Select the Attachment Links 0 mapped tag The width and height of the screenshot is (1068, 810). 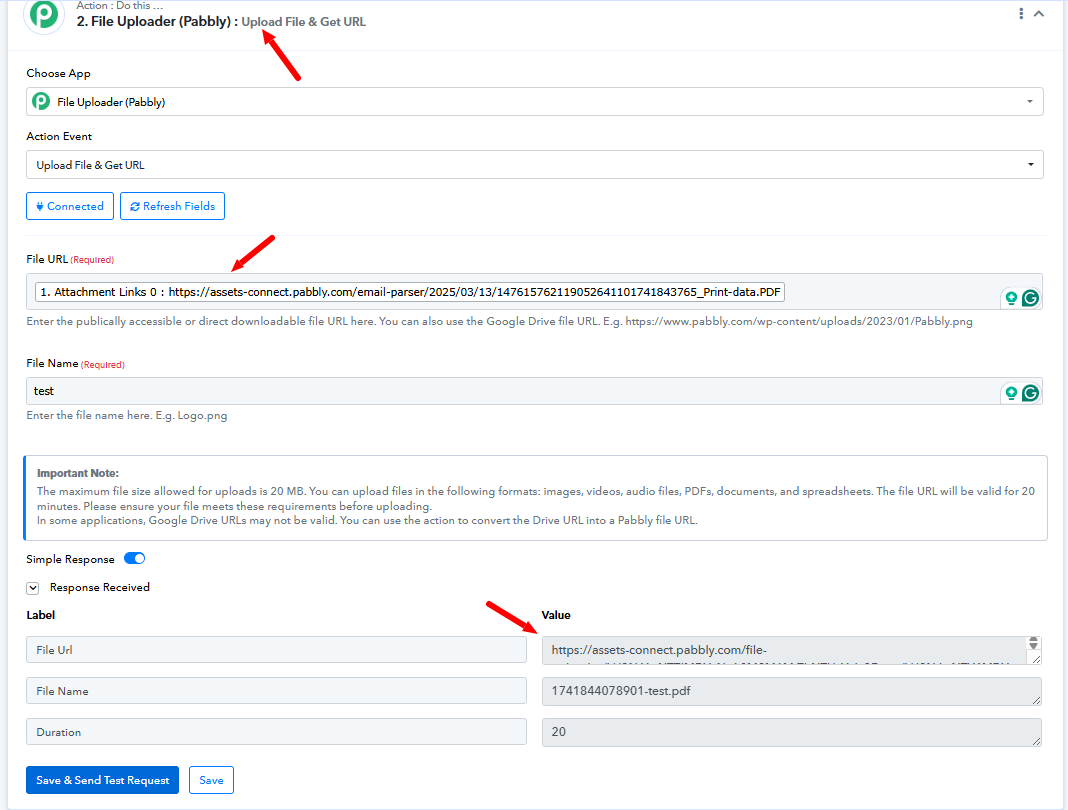click(410, 292)
